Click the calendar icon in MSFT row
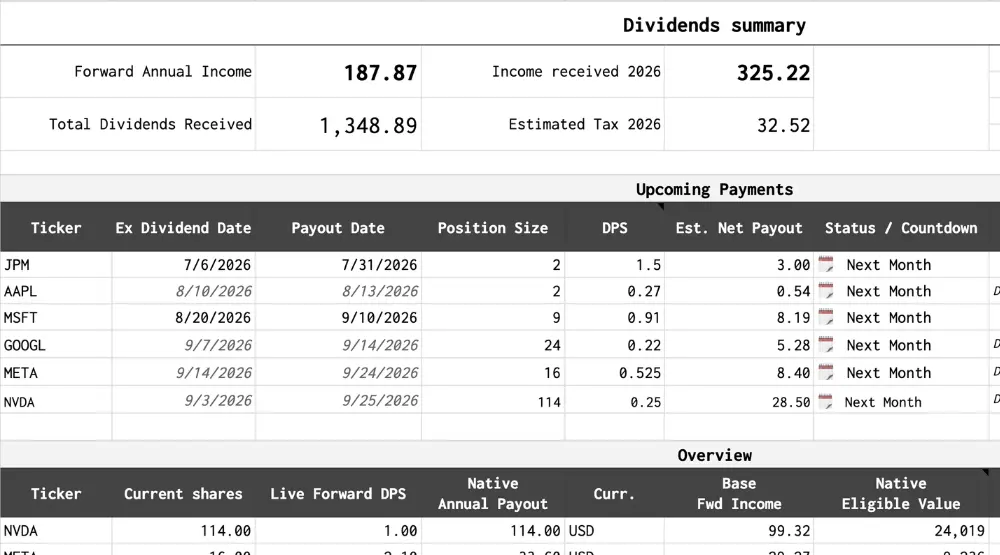Viewport: 1000px width, 555px height. tap(826, 317)
